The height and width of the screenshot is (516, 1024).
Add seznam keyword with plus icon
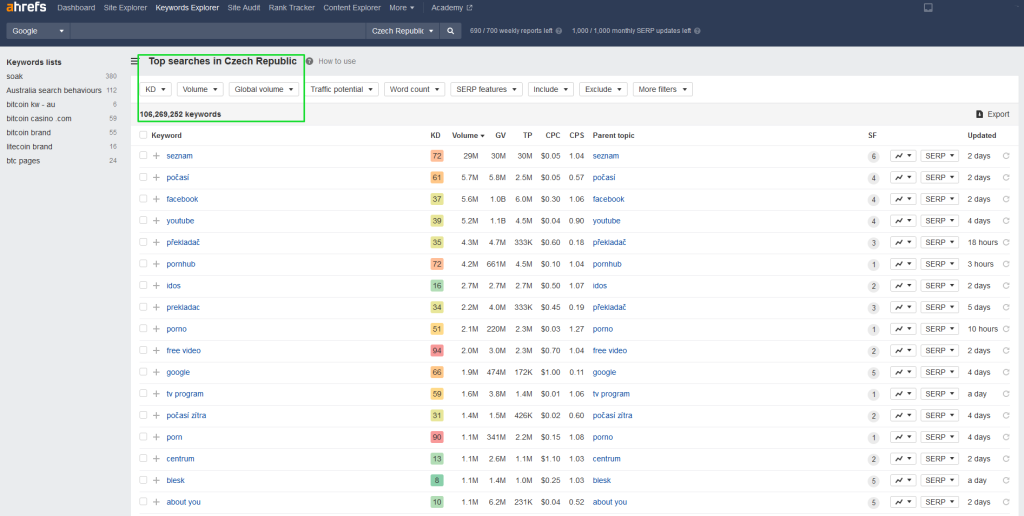(156, 156)
